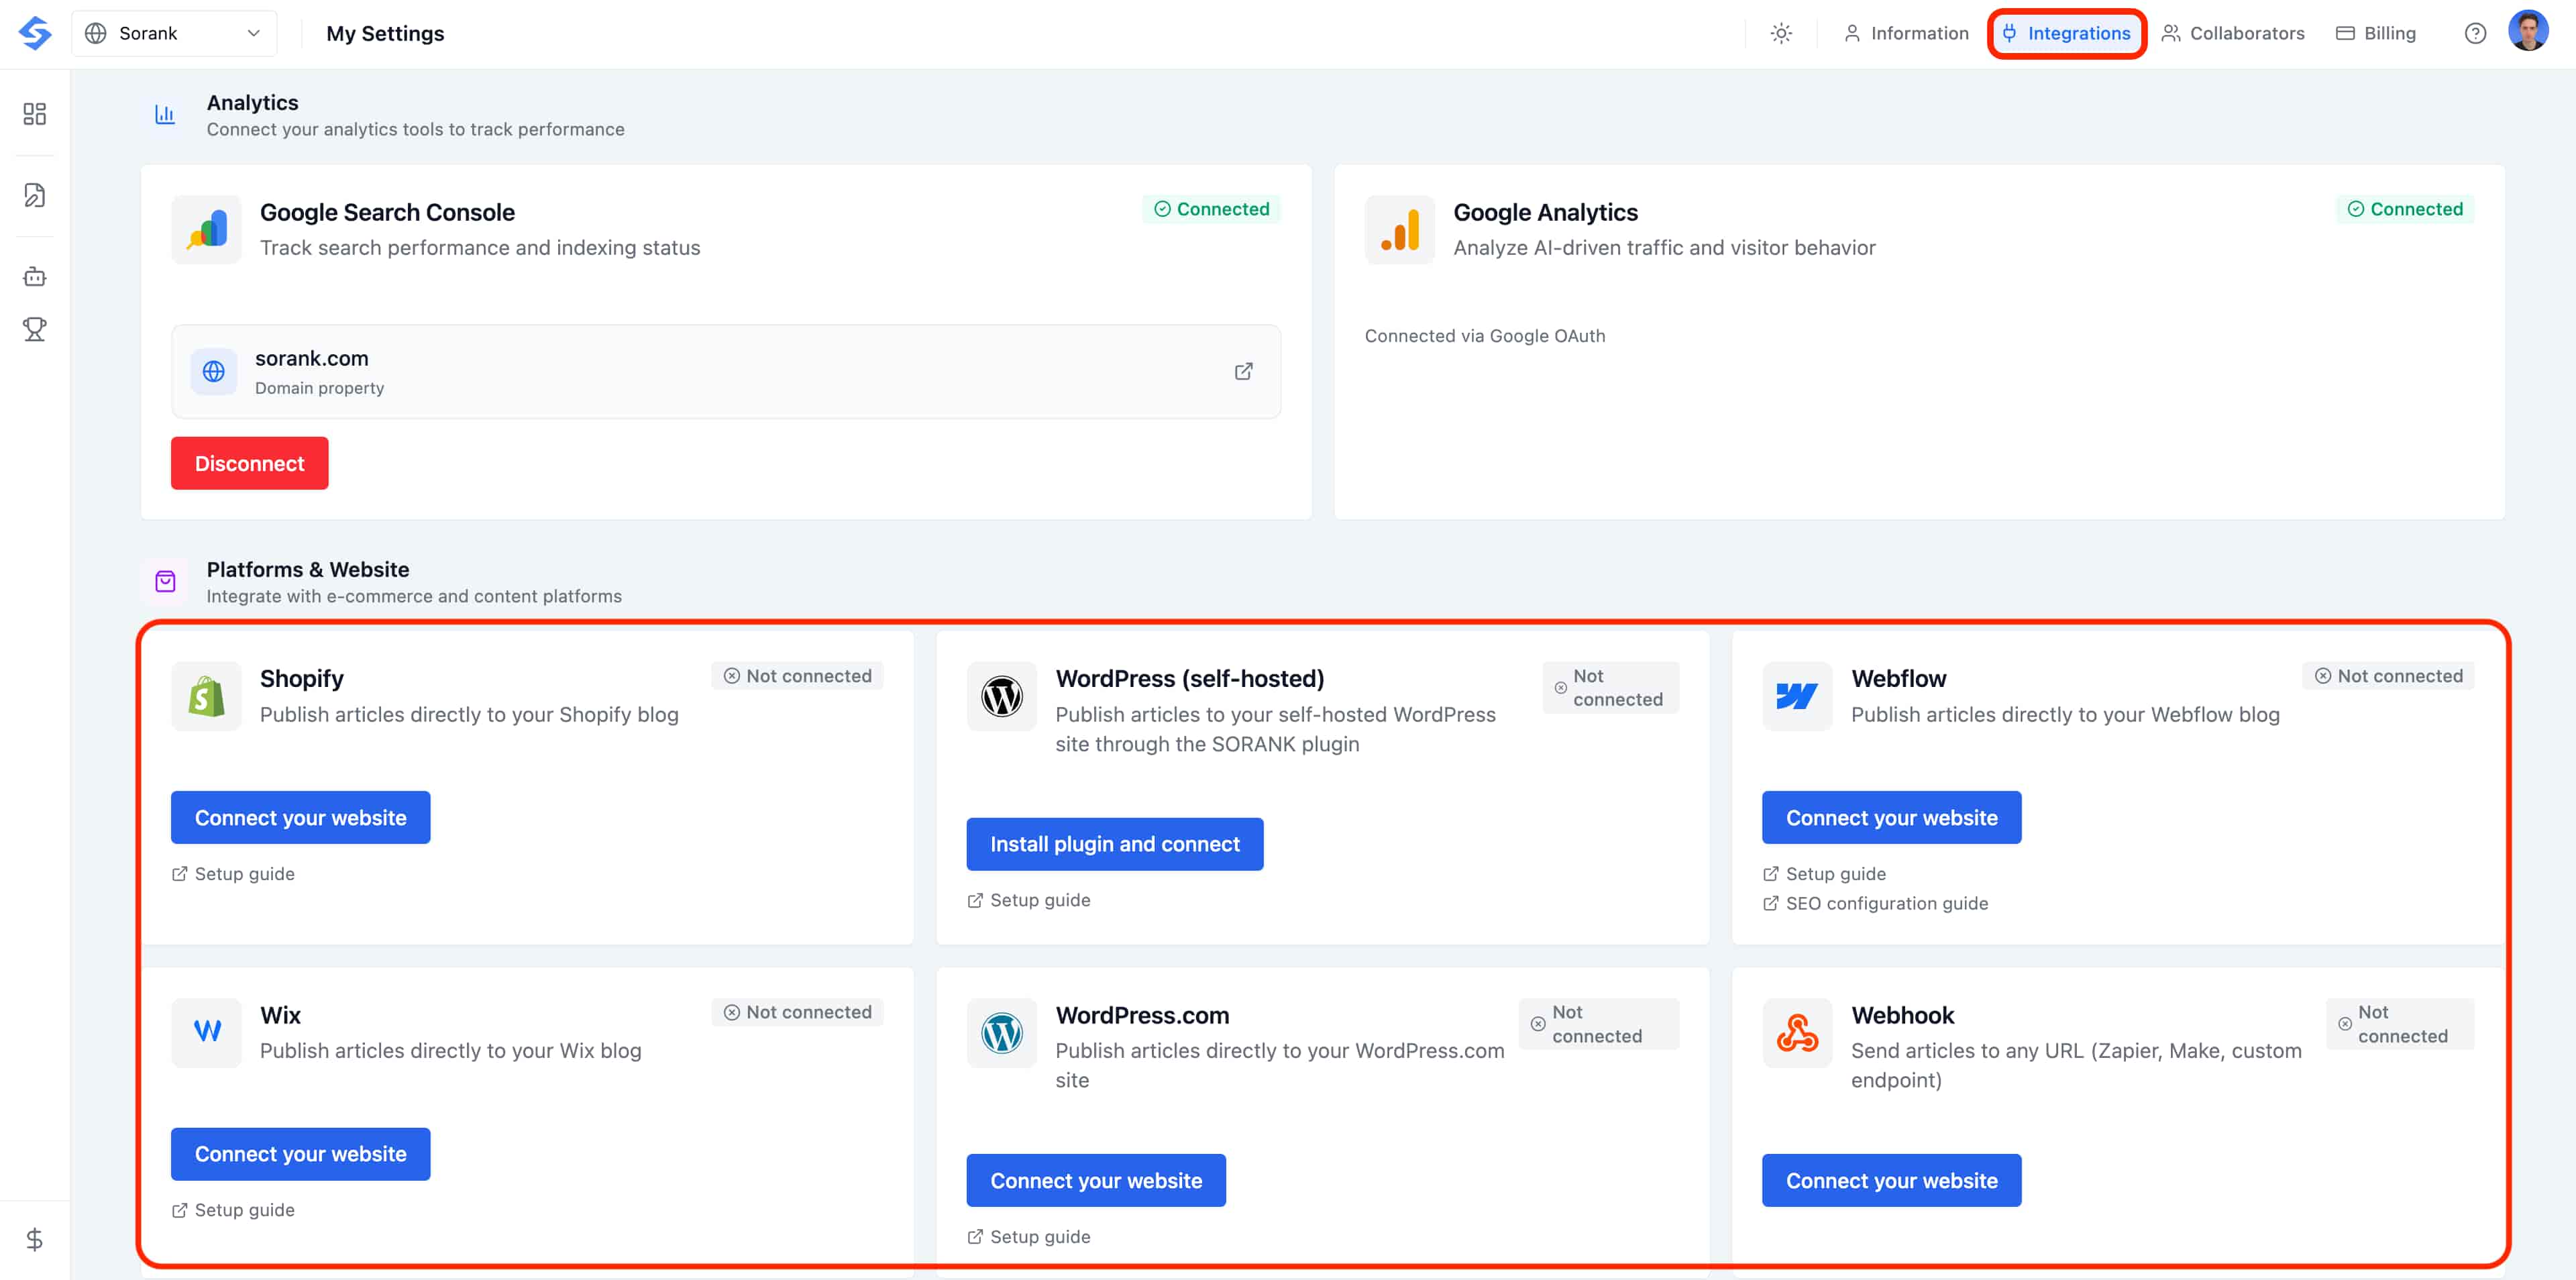Open the document edit icon in sidebar

[35, 195]
